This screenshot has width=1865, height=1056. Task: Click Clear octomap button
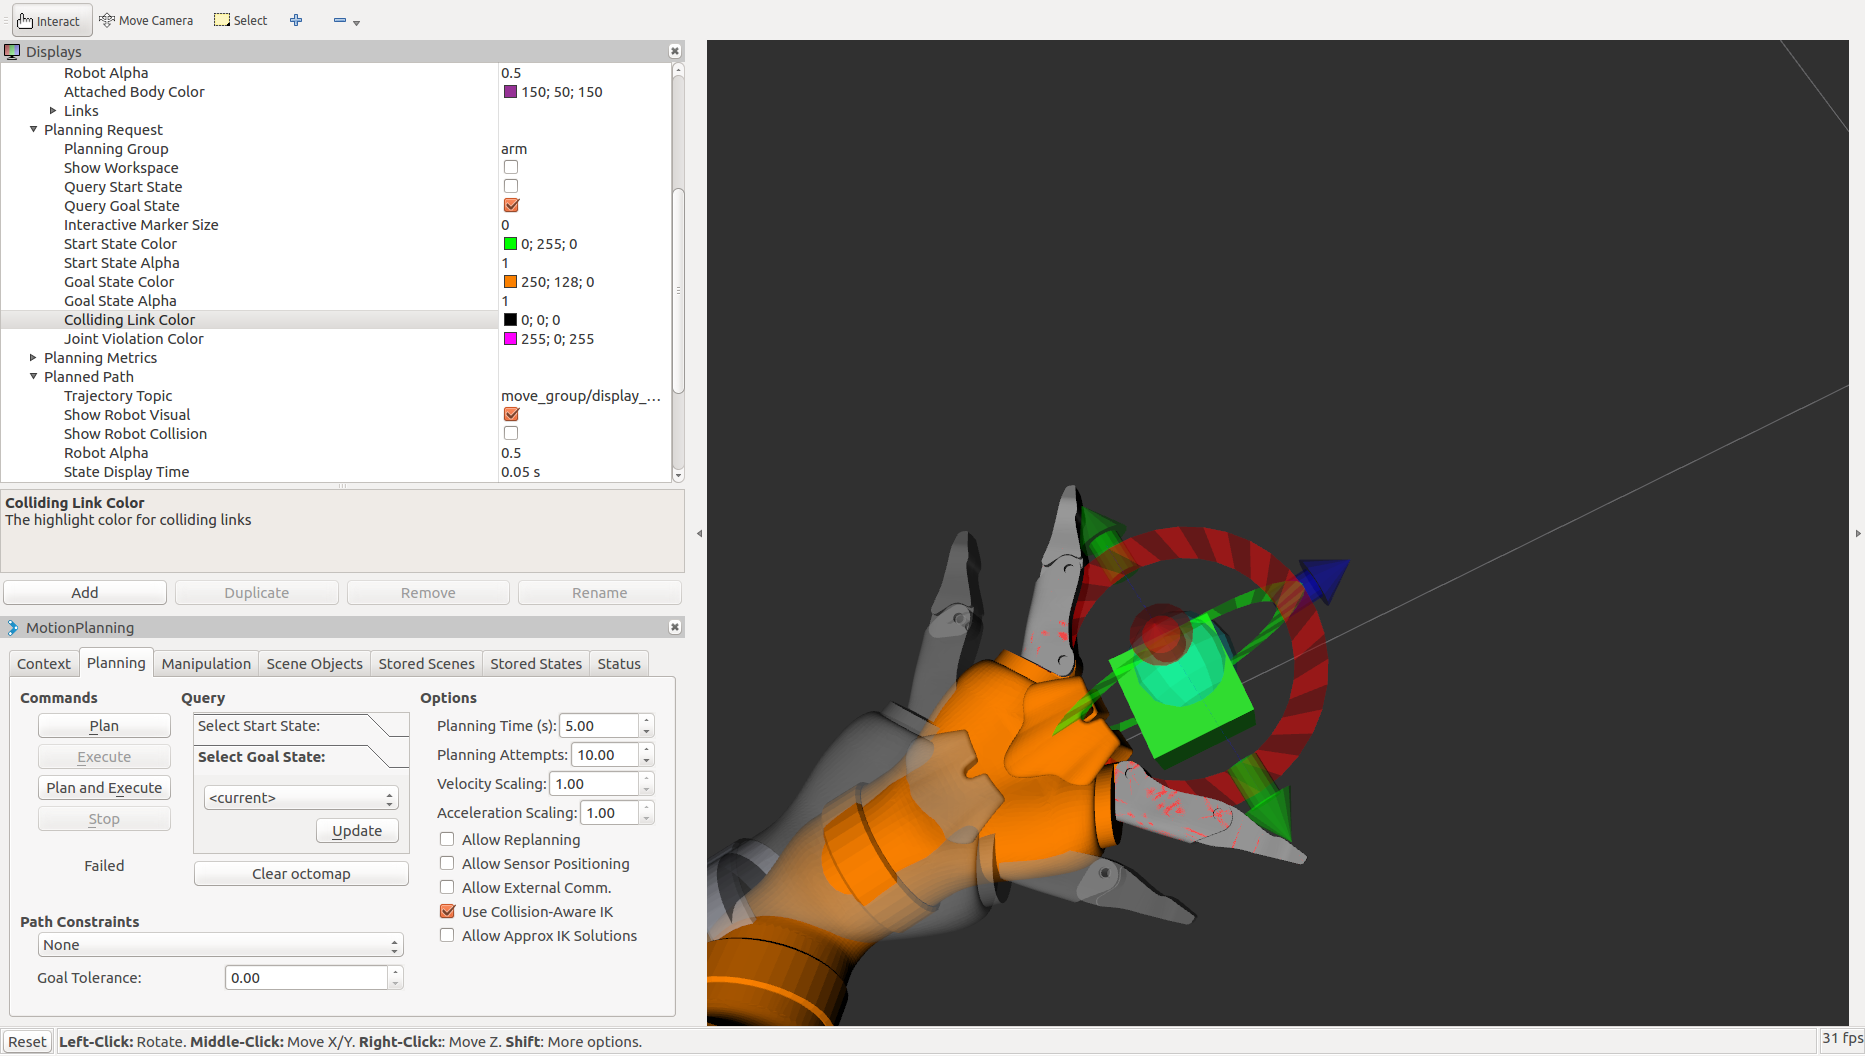(301, 873)
